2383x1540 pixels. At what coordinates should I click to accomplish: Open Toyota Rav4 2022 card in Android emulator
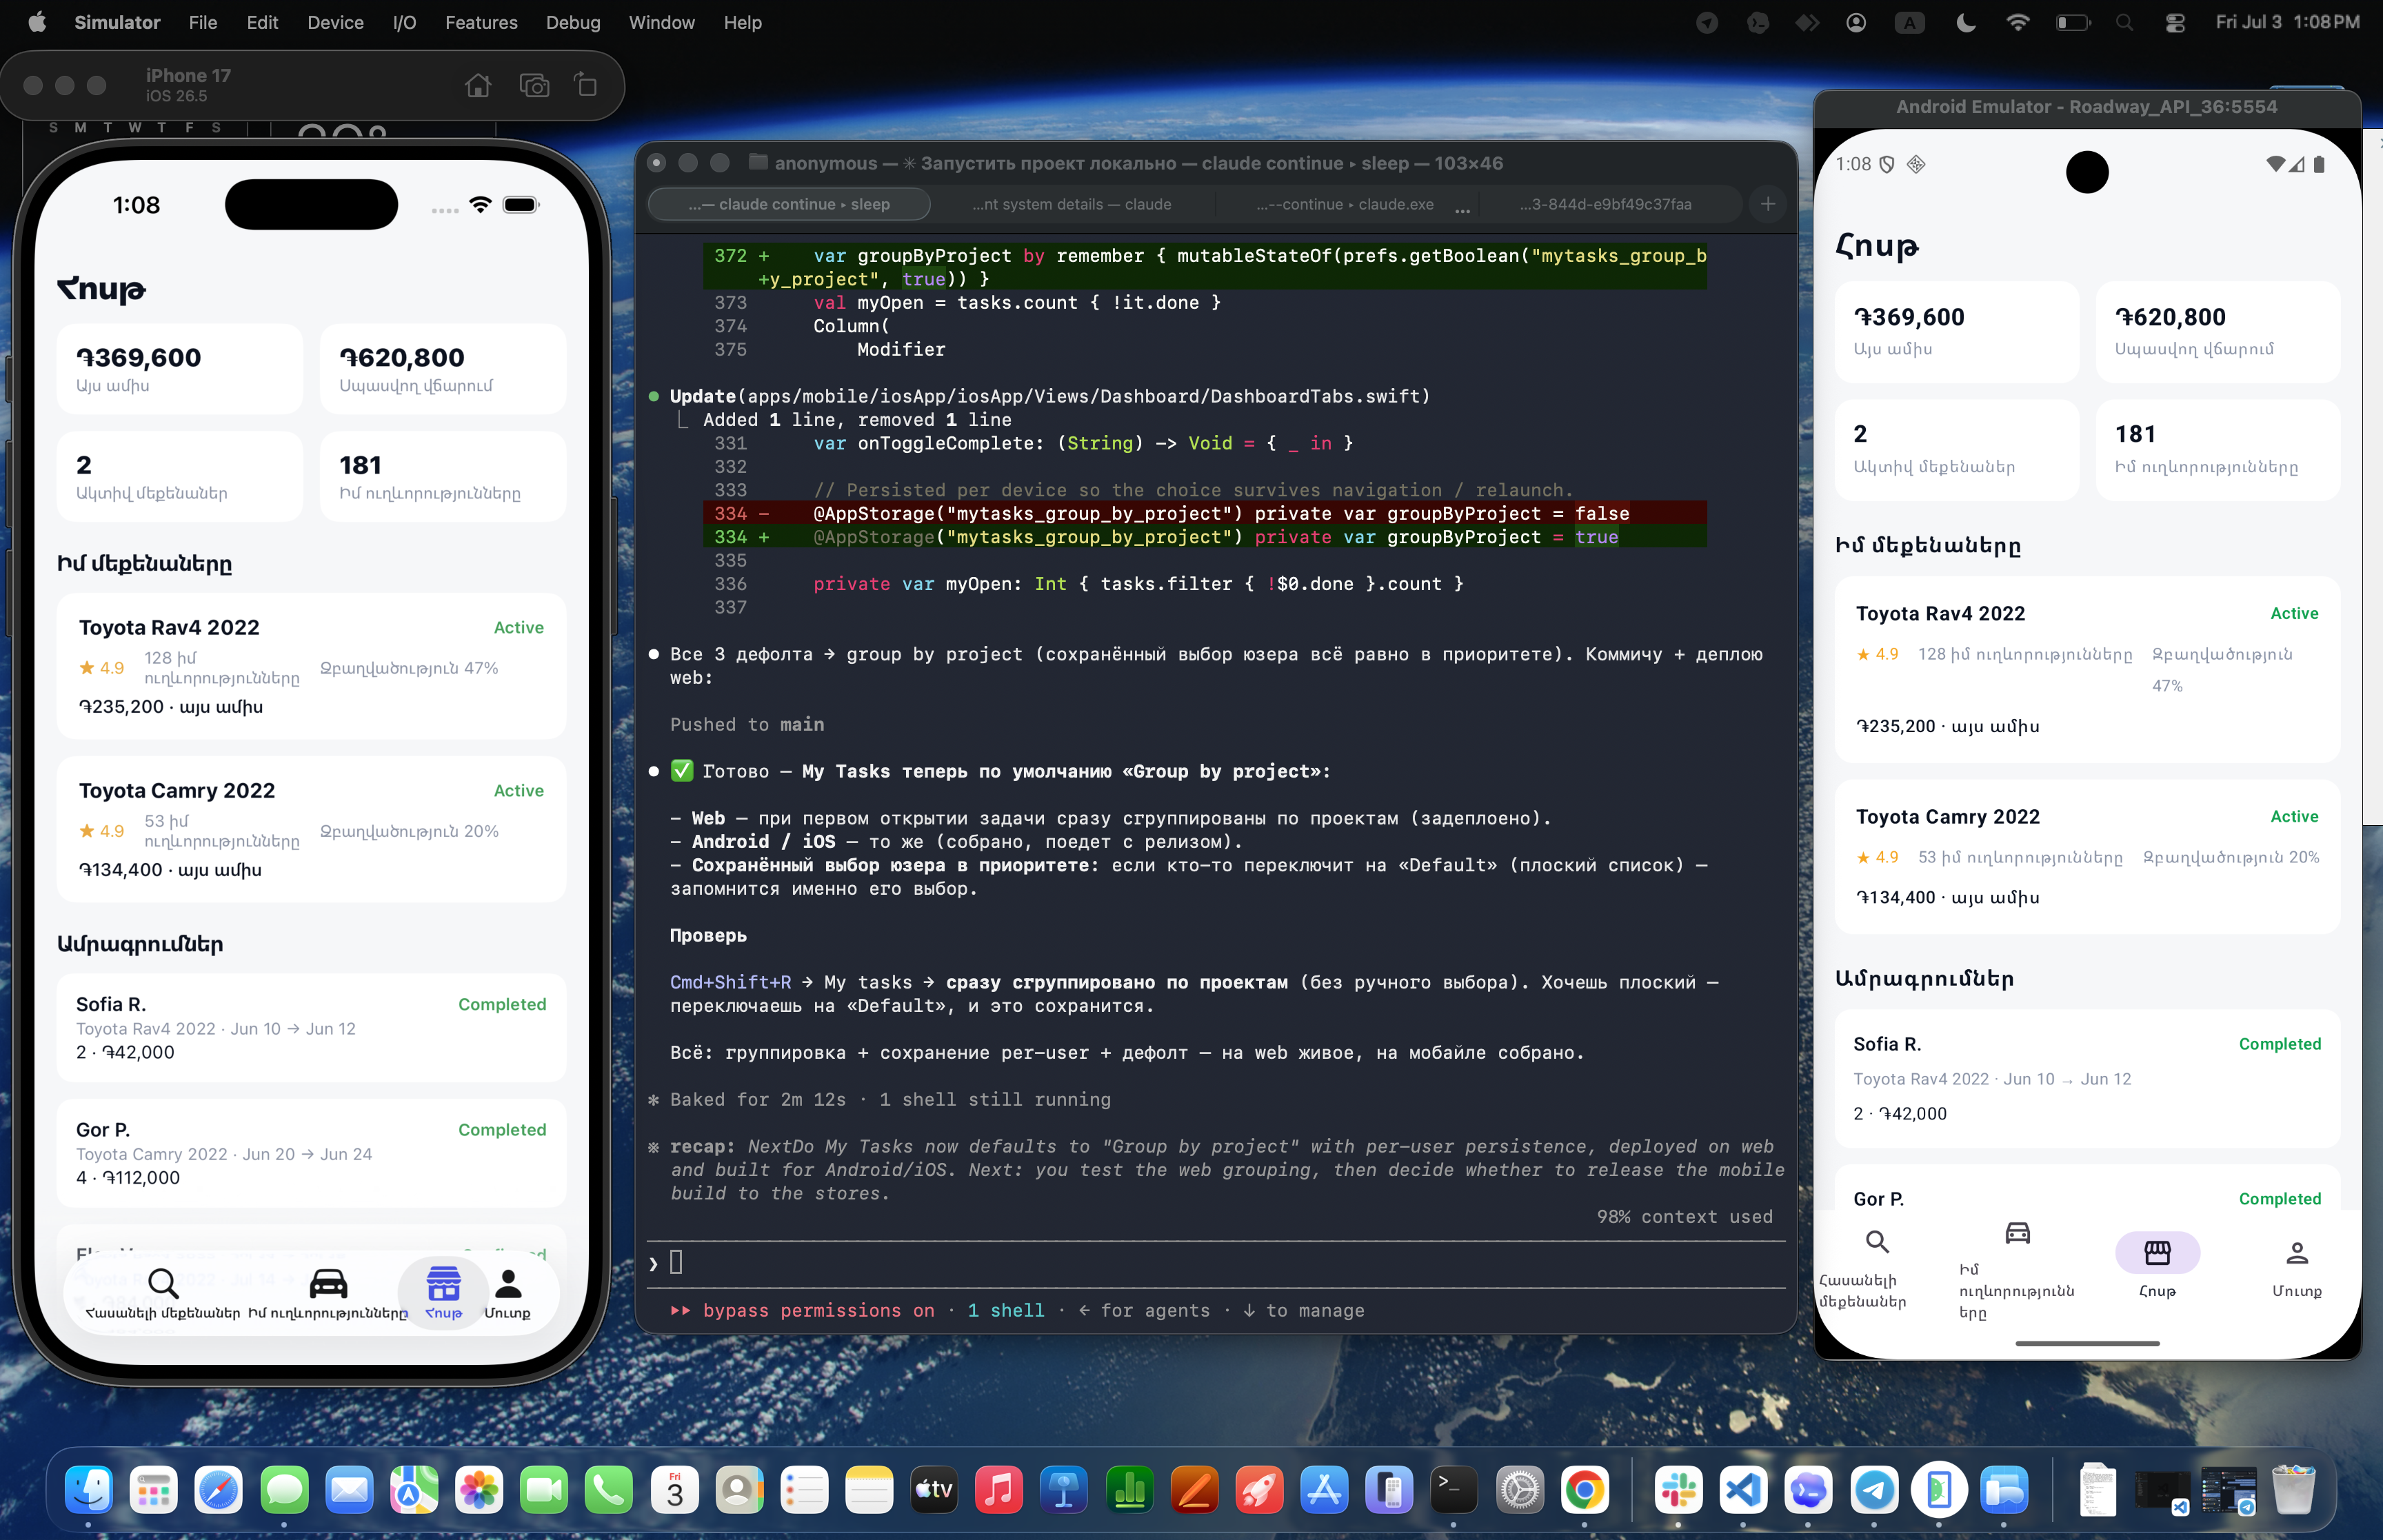point(2087,669)
